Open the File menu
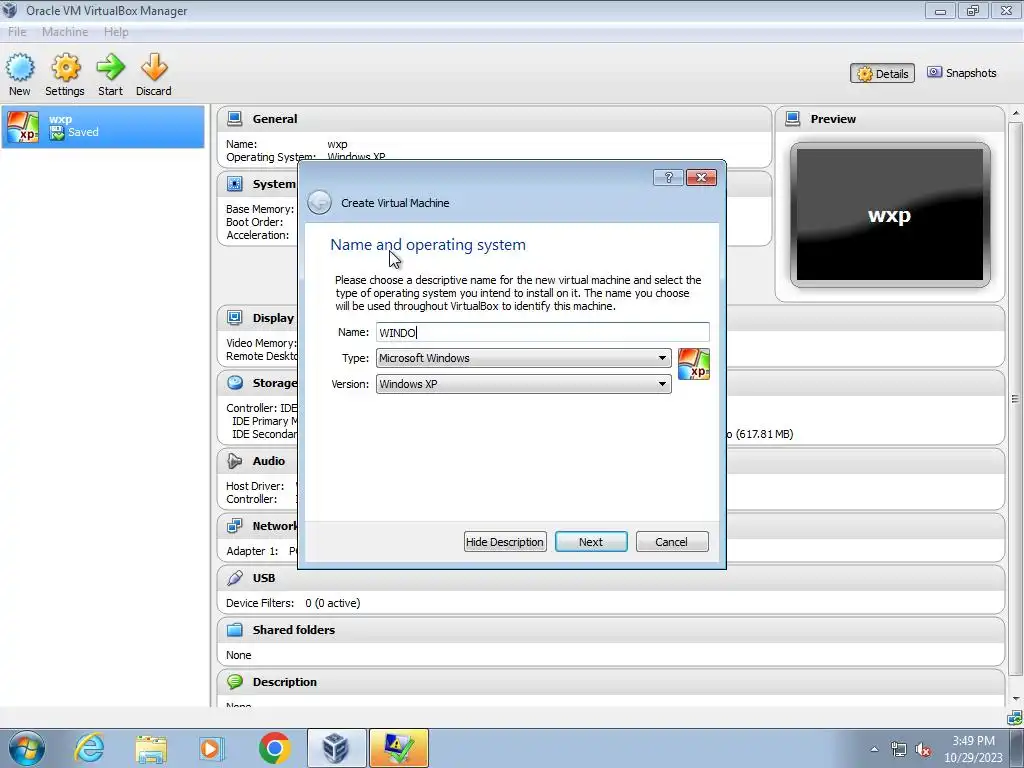 17,32
